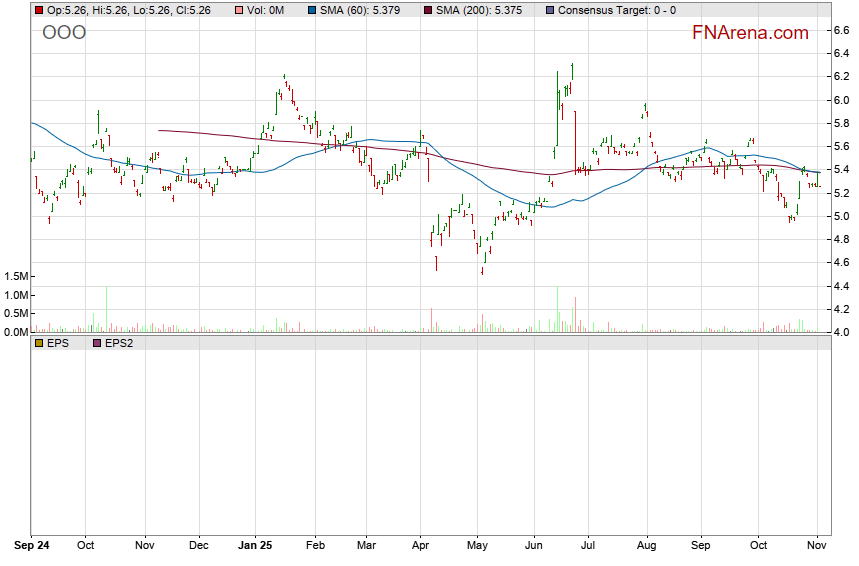Click the Jun month label on time axis

click(x=534, y=547)
